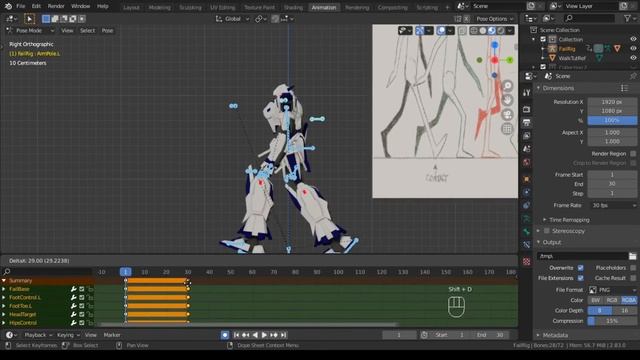Screen dimensions: 640x360
Task: Open the Edit menu
Action: [36, 6]
